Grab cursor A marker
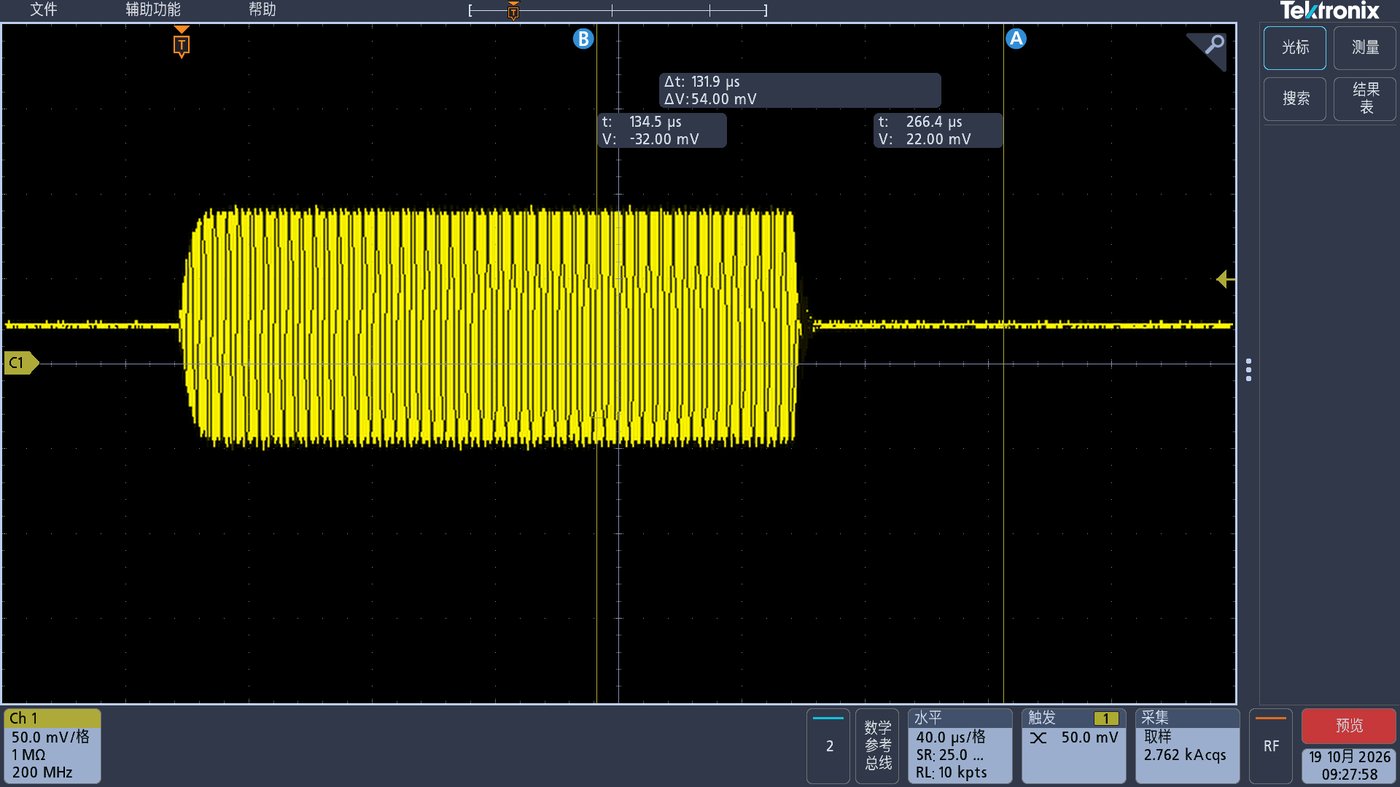This screenshot has height=787, width=1400. (1016, 39)
